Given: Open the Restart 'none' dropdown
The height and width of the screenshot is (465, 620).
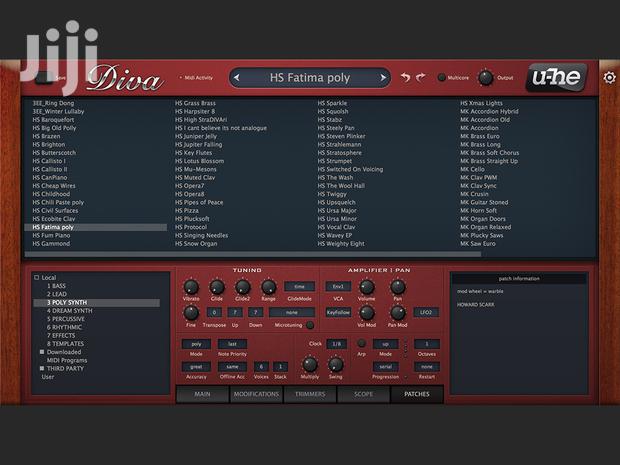Looking at the screenshot, I should 427,367.
